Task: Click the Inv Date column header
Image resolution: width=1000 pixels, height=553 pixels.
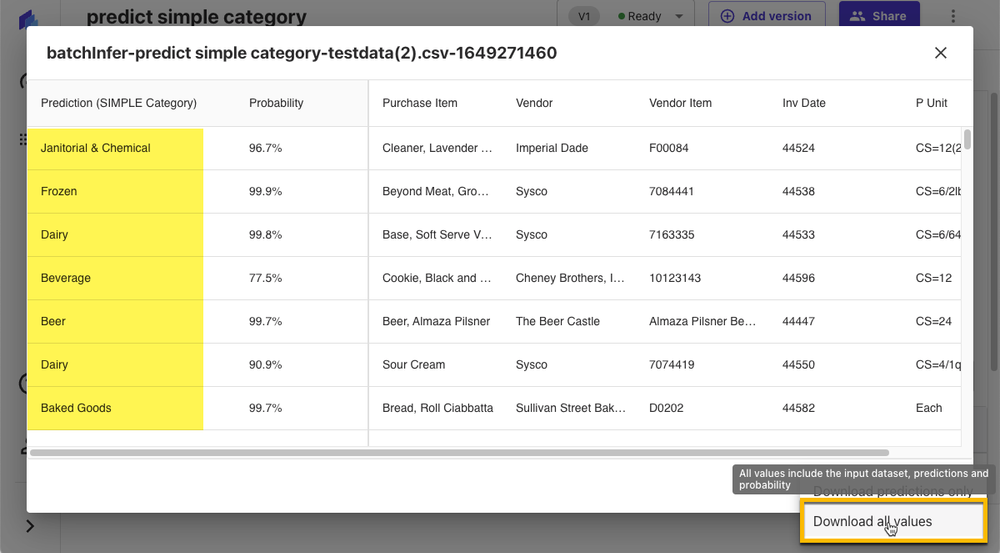Action: [x=804, y=103]
